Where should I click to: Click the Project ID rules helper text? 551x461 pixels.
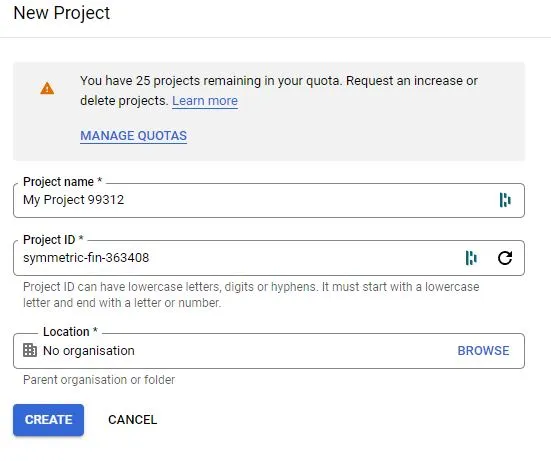[251, 295]
